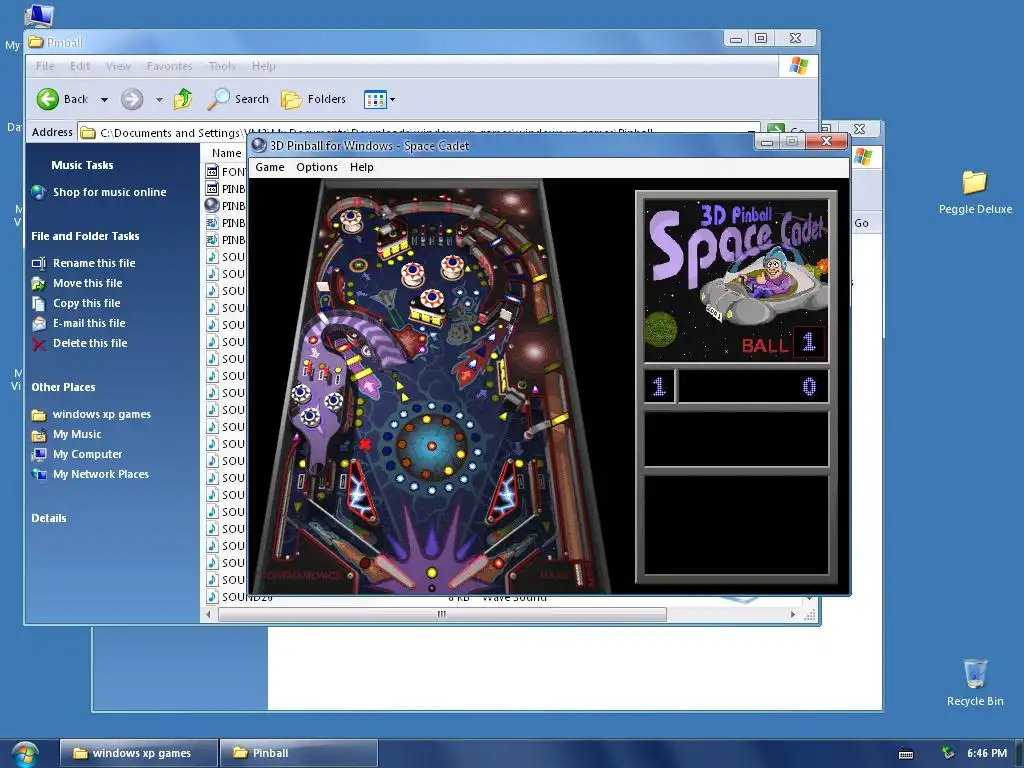Viewport: 1024px width, 768px height.
Task: Click the green Back arrow button
Action: [x=48, y=99]
